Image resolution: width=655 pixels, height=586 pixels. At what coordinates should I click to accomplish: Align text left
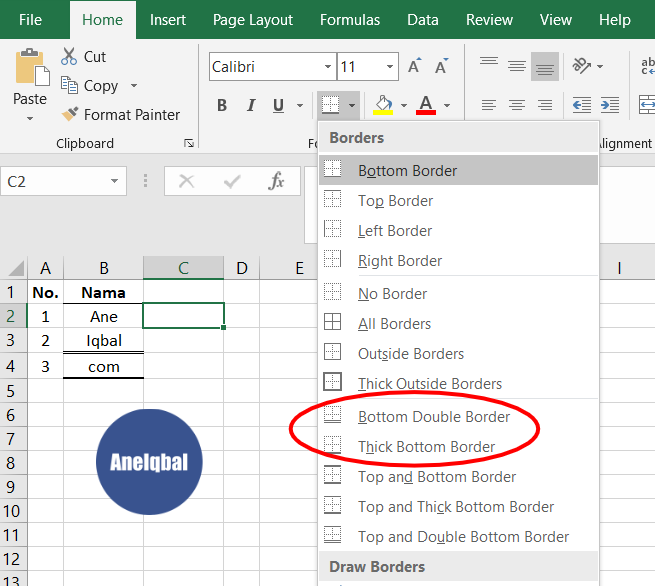(489, 104)
